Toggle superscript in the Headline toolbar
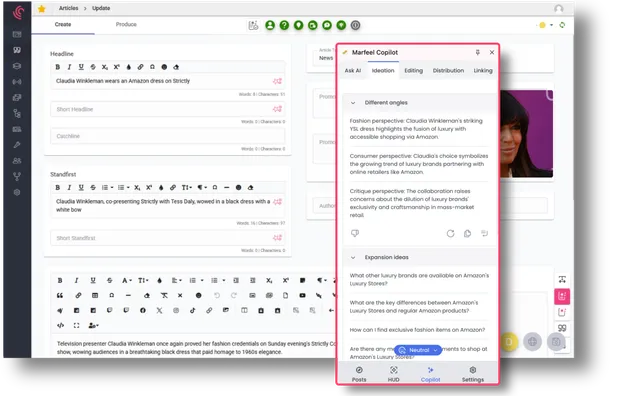The width and height of the screenshot is (621, 396). coord(116,67)
